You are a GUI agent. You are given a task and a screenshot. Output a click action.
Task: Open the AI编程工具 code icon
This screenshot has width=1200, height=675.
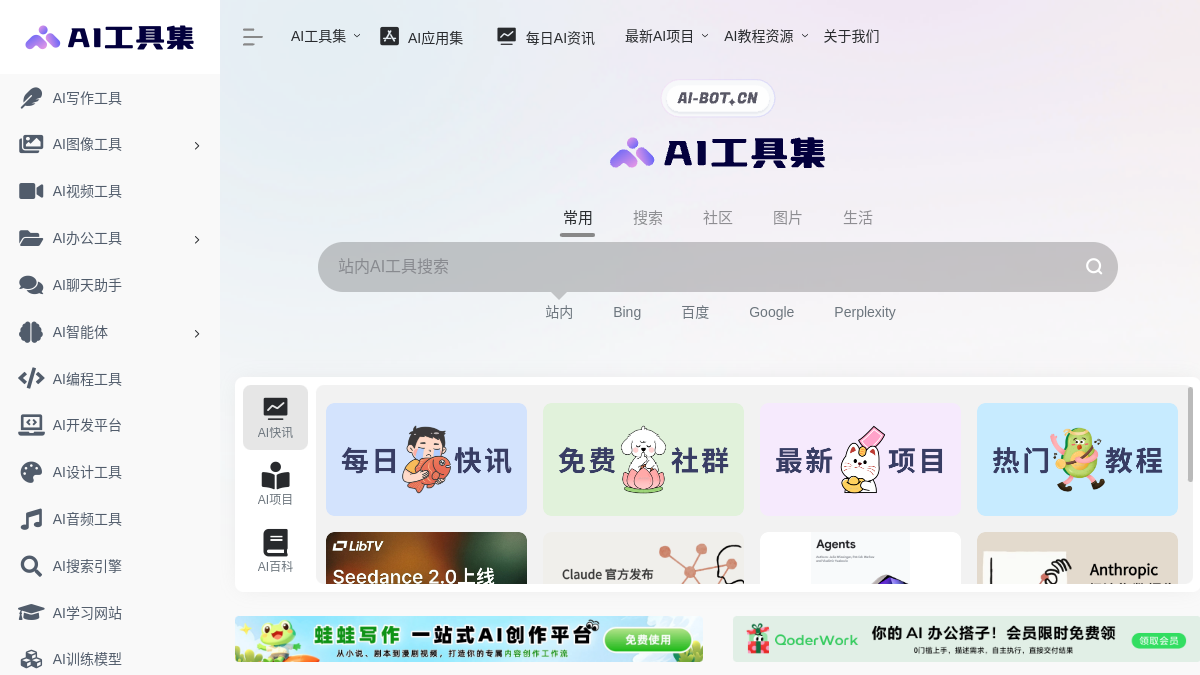[31, 378]
